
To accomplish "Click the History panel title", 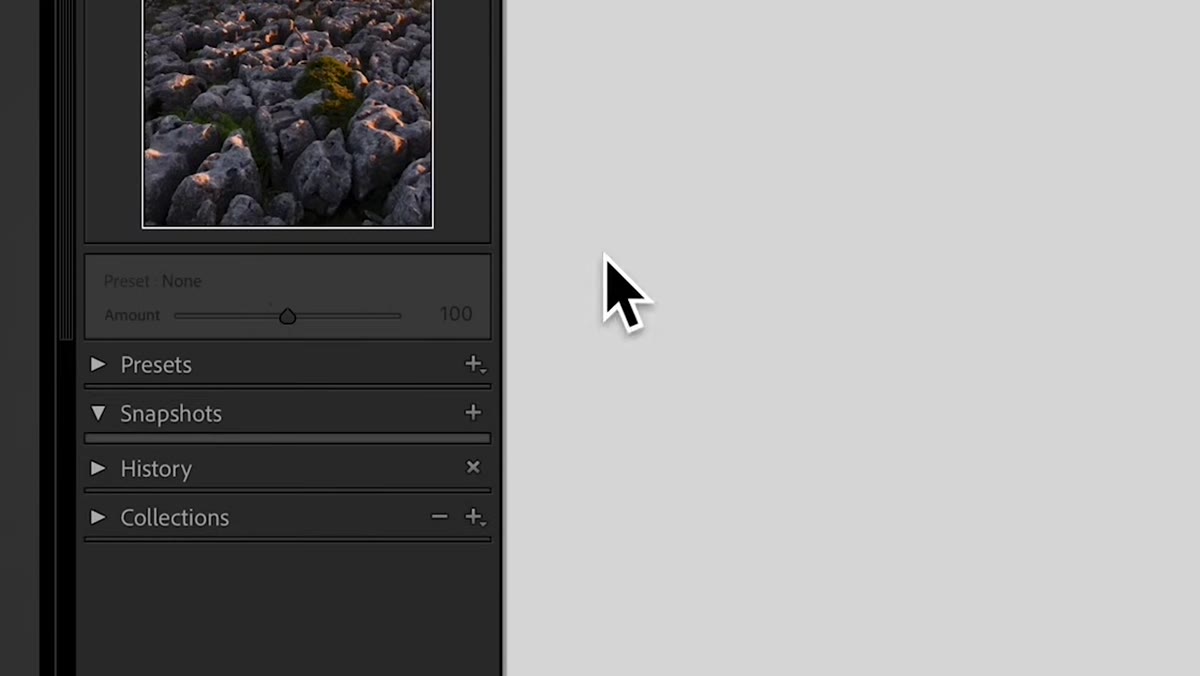I will pos(156,469).
